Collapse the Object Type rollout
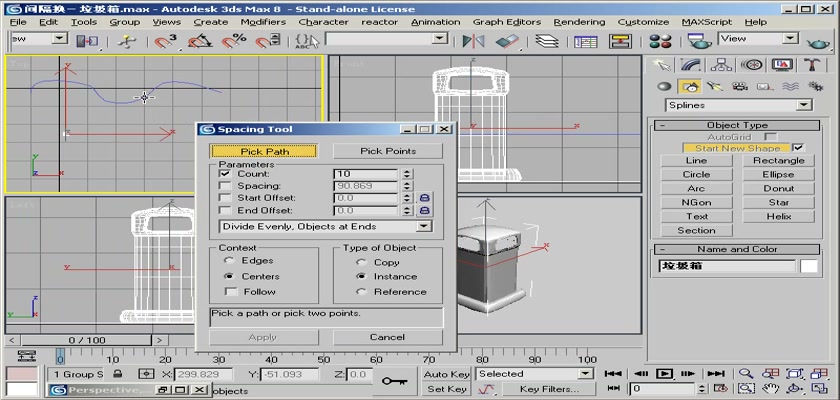The width and height of the screenshot is (840, 400). (x=736, y=125)
